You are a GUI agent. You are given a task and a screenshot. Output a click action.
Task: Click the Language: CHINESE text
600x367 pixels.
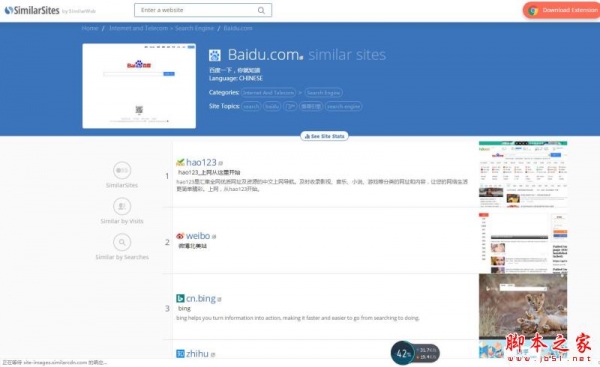(236, 78)
